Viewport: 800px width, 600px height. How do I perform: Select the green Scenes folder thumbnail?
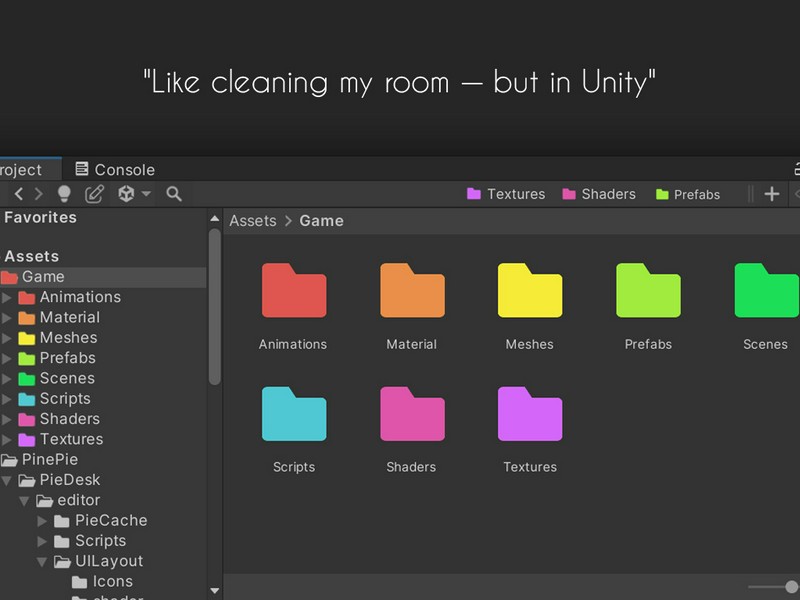click(767, 290)
